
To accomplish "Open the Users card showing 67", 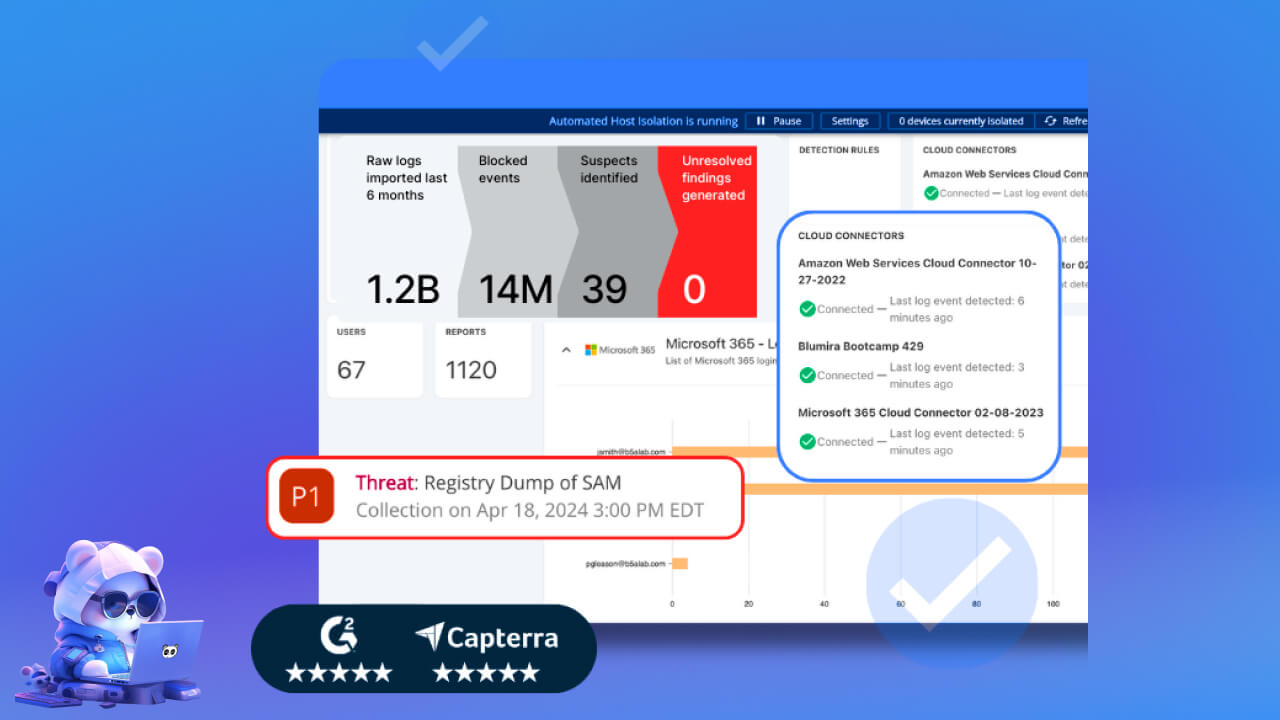I will click(x=375, y=357).
